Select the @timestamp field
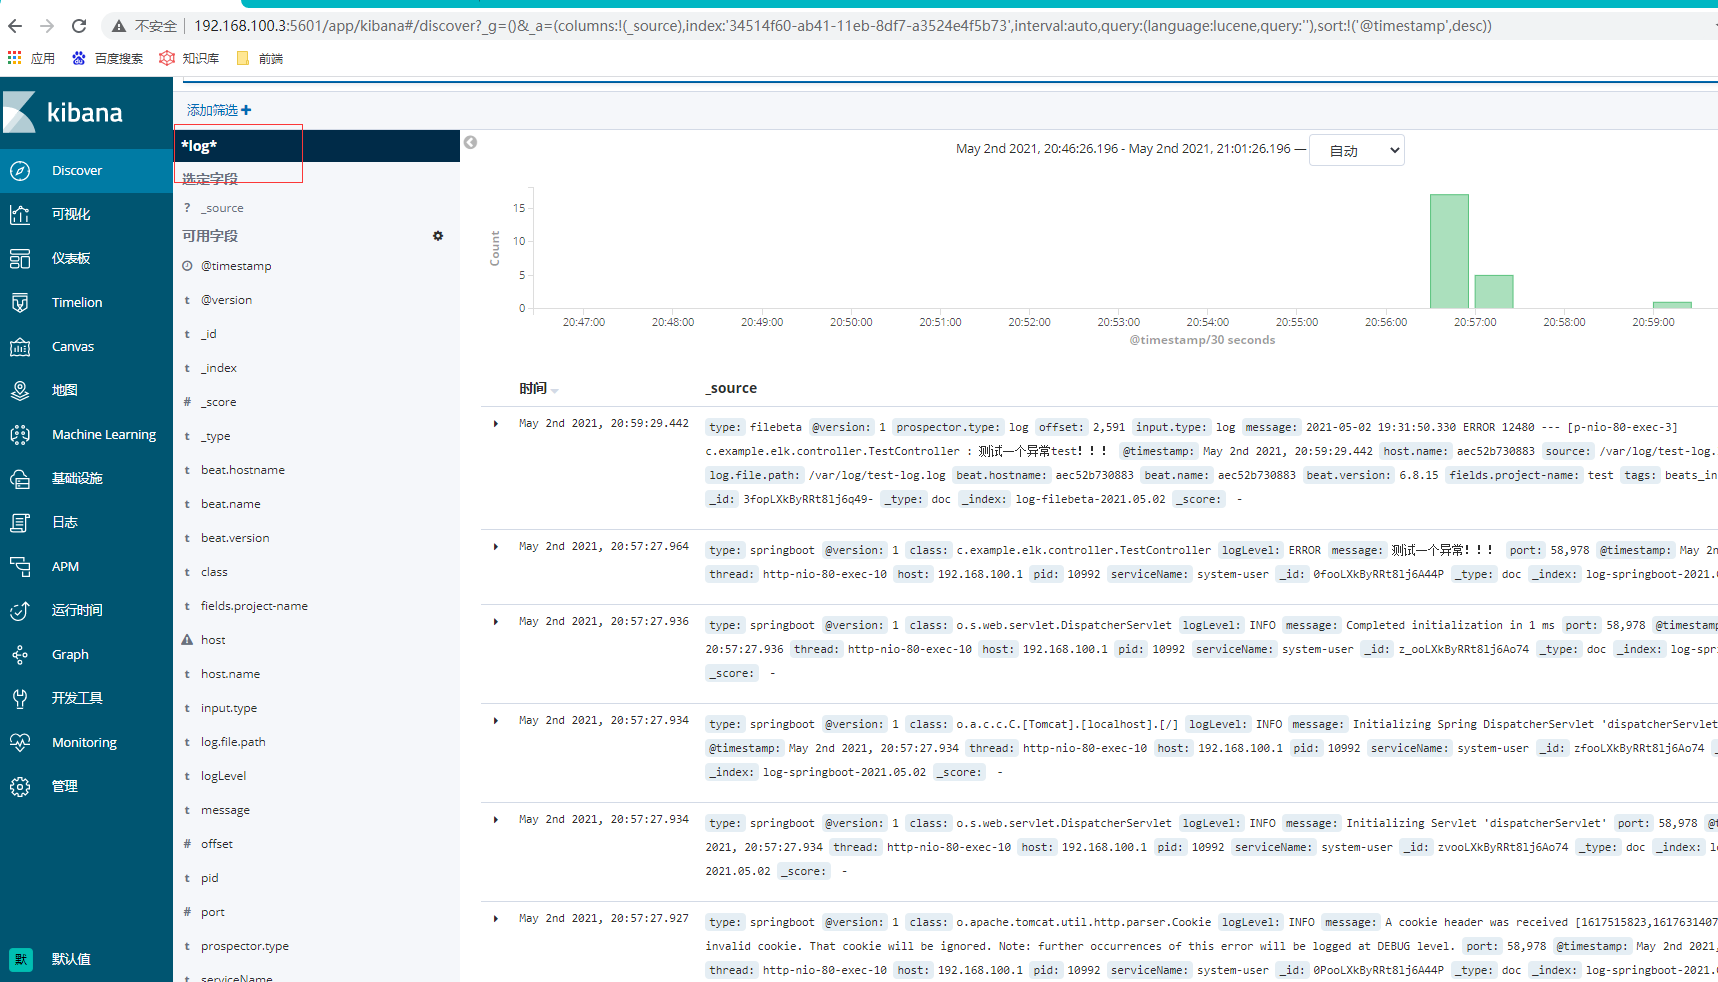The height and width of the screenshot is (982, 1718). point(236,266)
